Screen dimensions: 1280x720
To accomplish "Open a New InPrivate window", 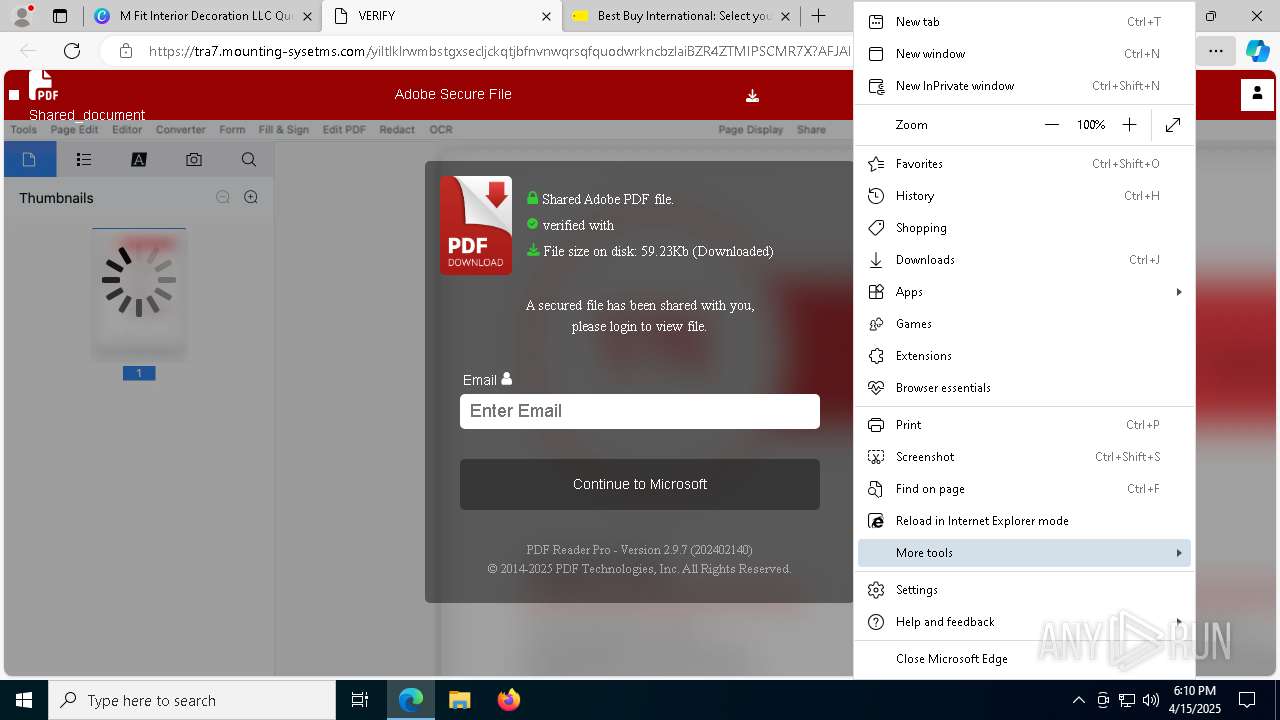I will pyautogui.click(x=1024, y=86).
